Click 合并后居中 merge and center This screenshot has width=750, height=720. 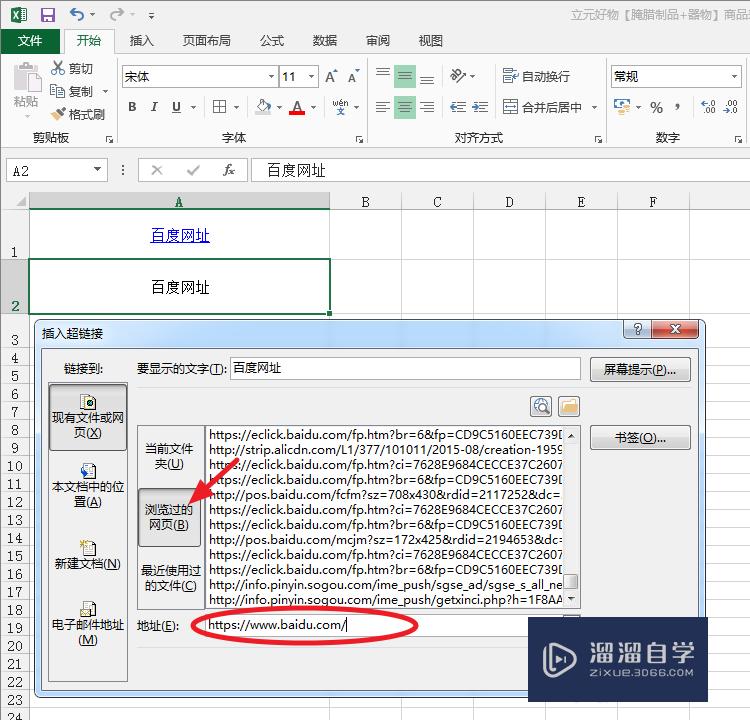coord(542,107)
